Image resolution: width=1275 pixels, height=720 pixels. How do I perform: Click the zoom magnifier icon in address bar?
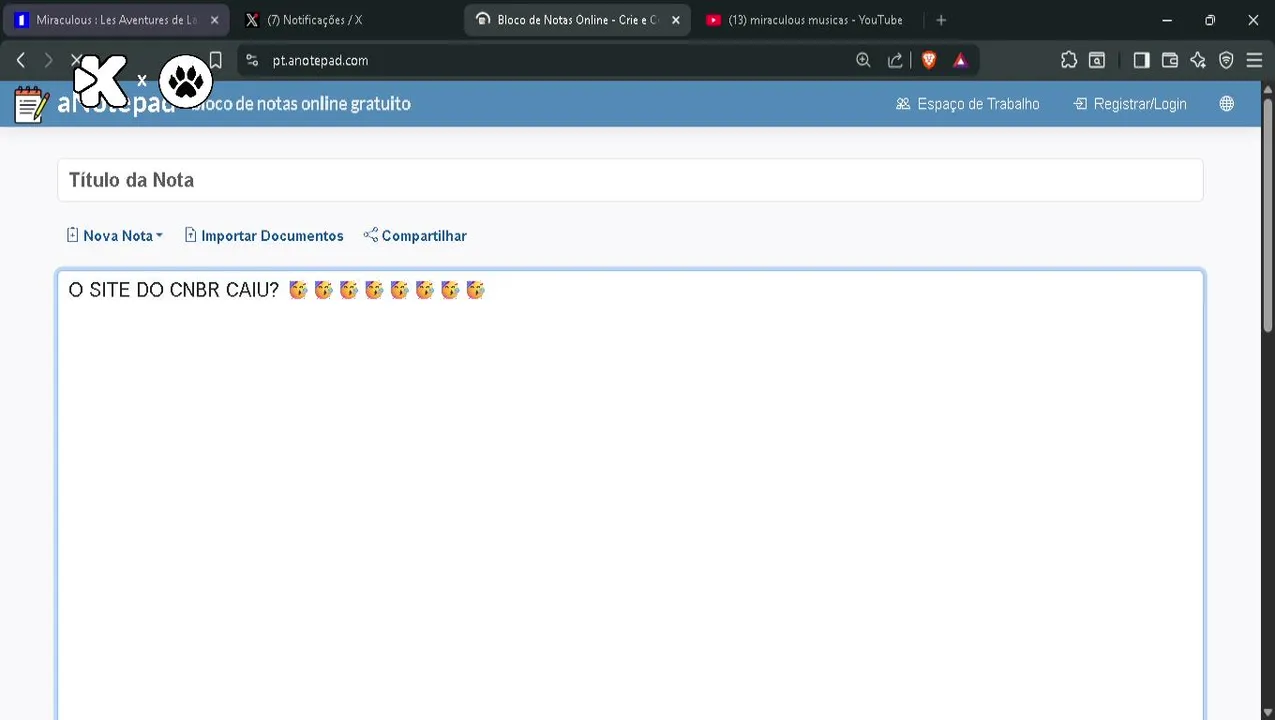pyautogui.click(x=863, y=61)
